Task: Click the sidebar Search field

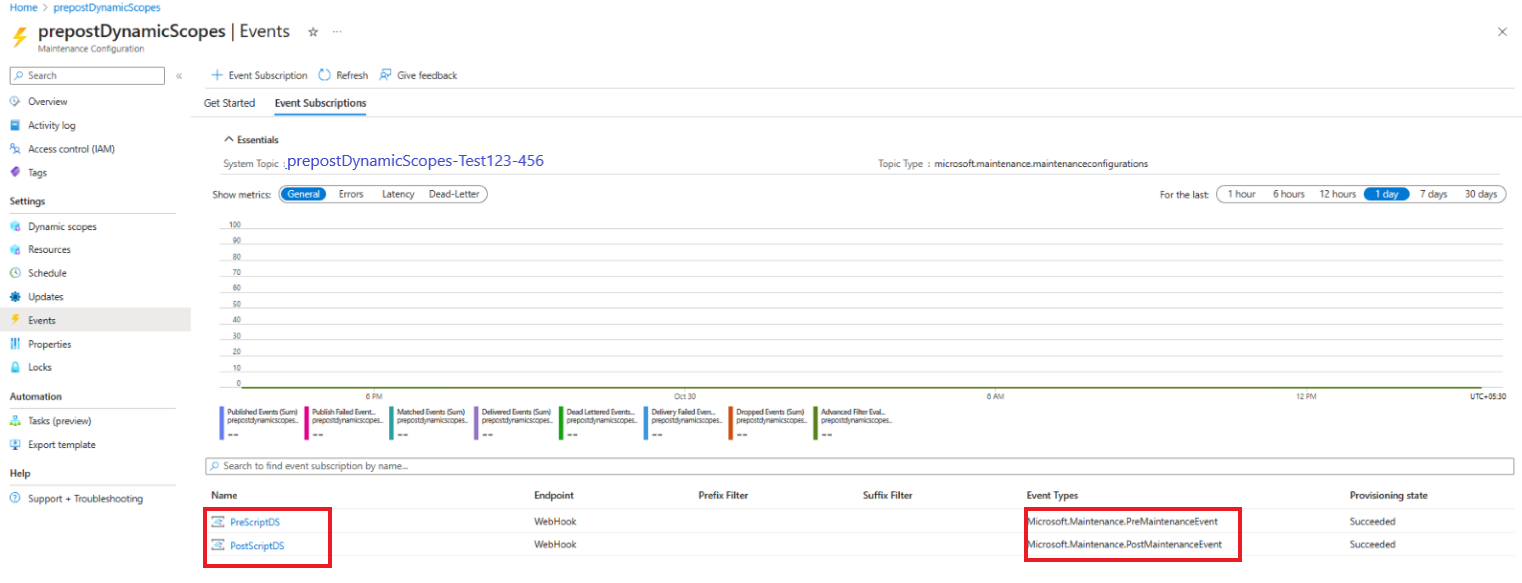Action: pos(86,76)
